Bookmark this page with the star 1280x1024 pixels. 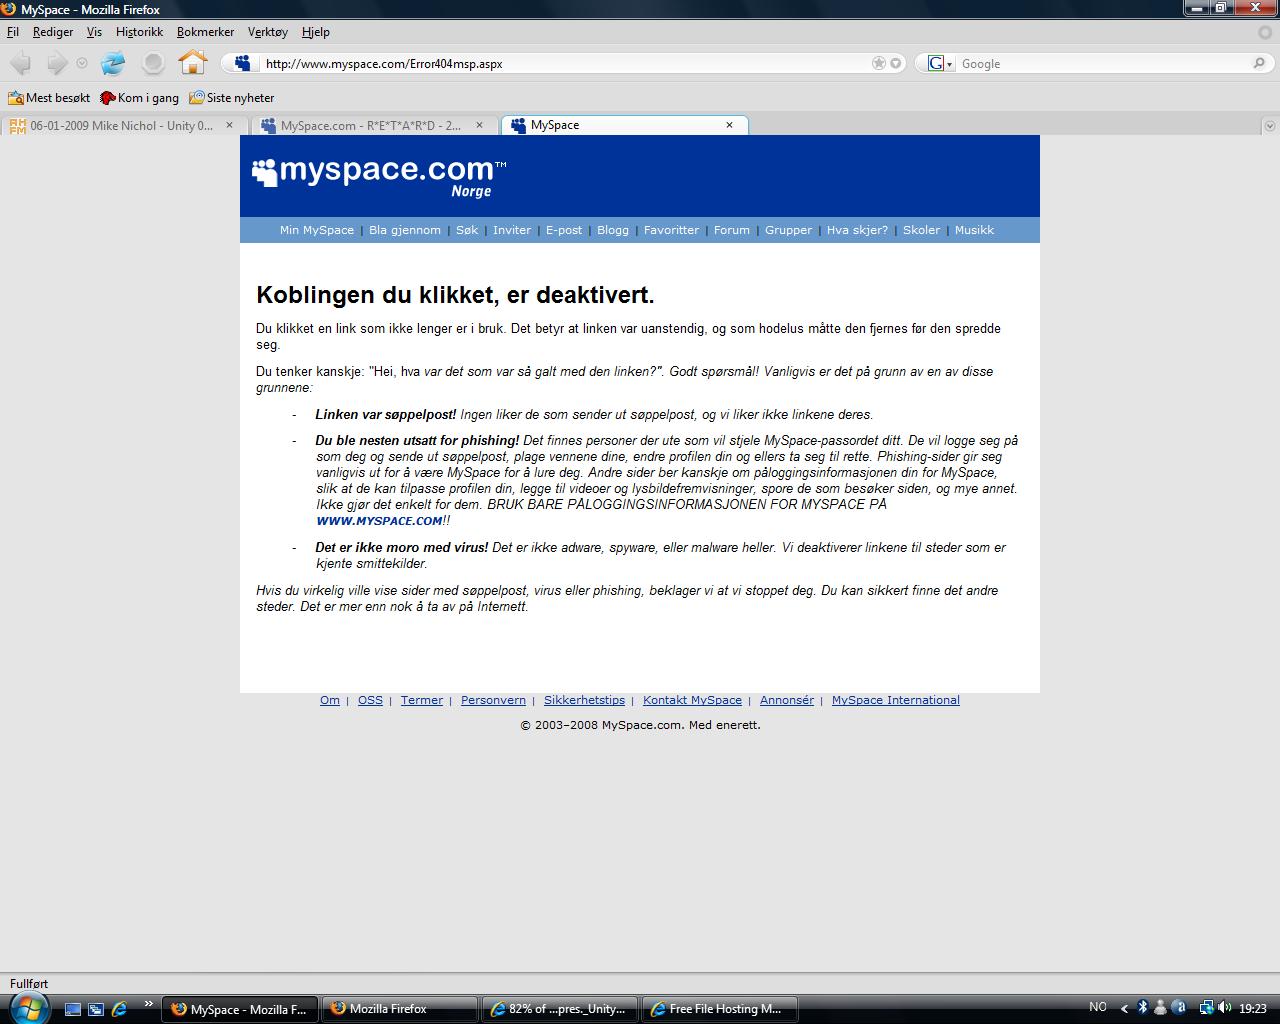point(879,63)
